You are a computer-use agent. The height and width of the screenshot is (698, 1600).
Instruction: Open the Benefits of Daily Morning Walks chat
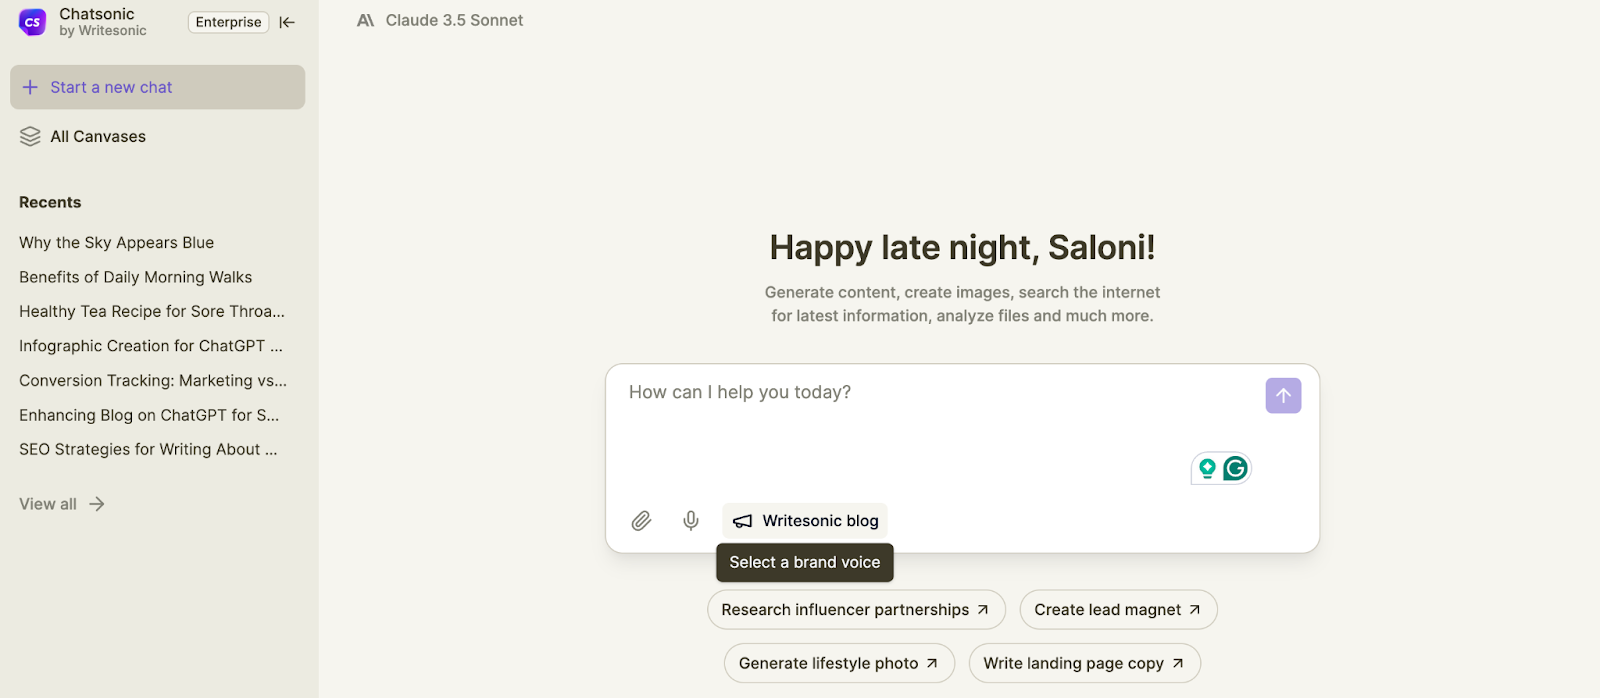pyautogui.click(x=136, y=277)
